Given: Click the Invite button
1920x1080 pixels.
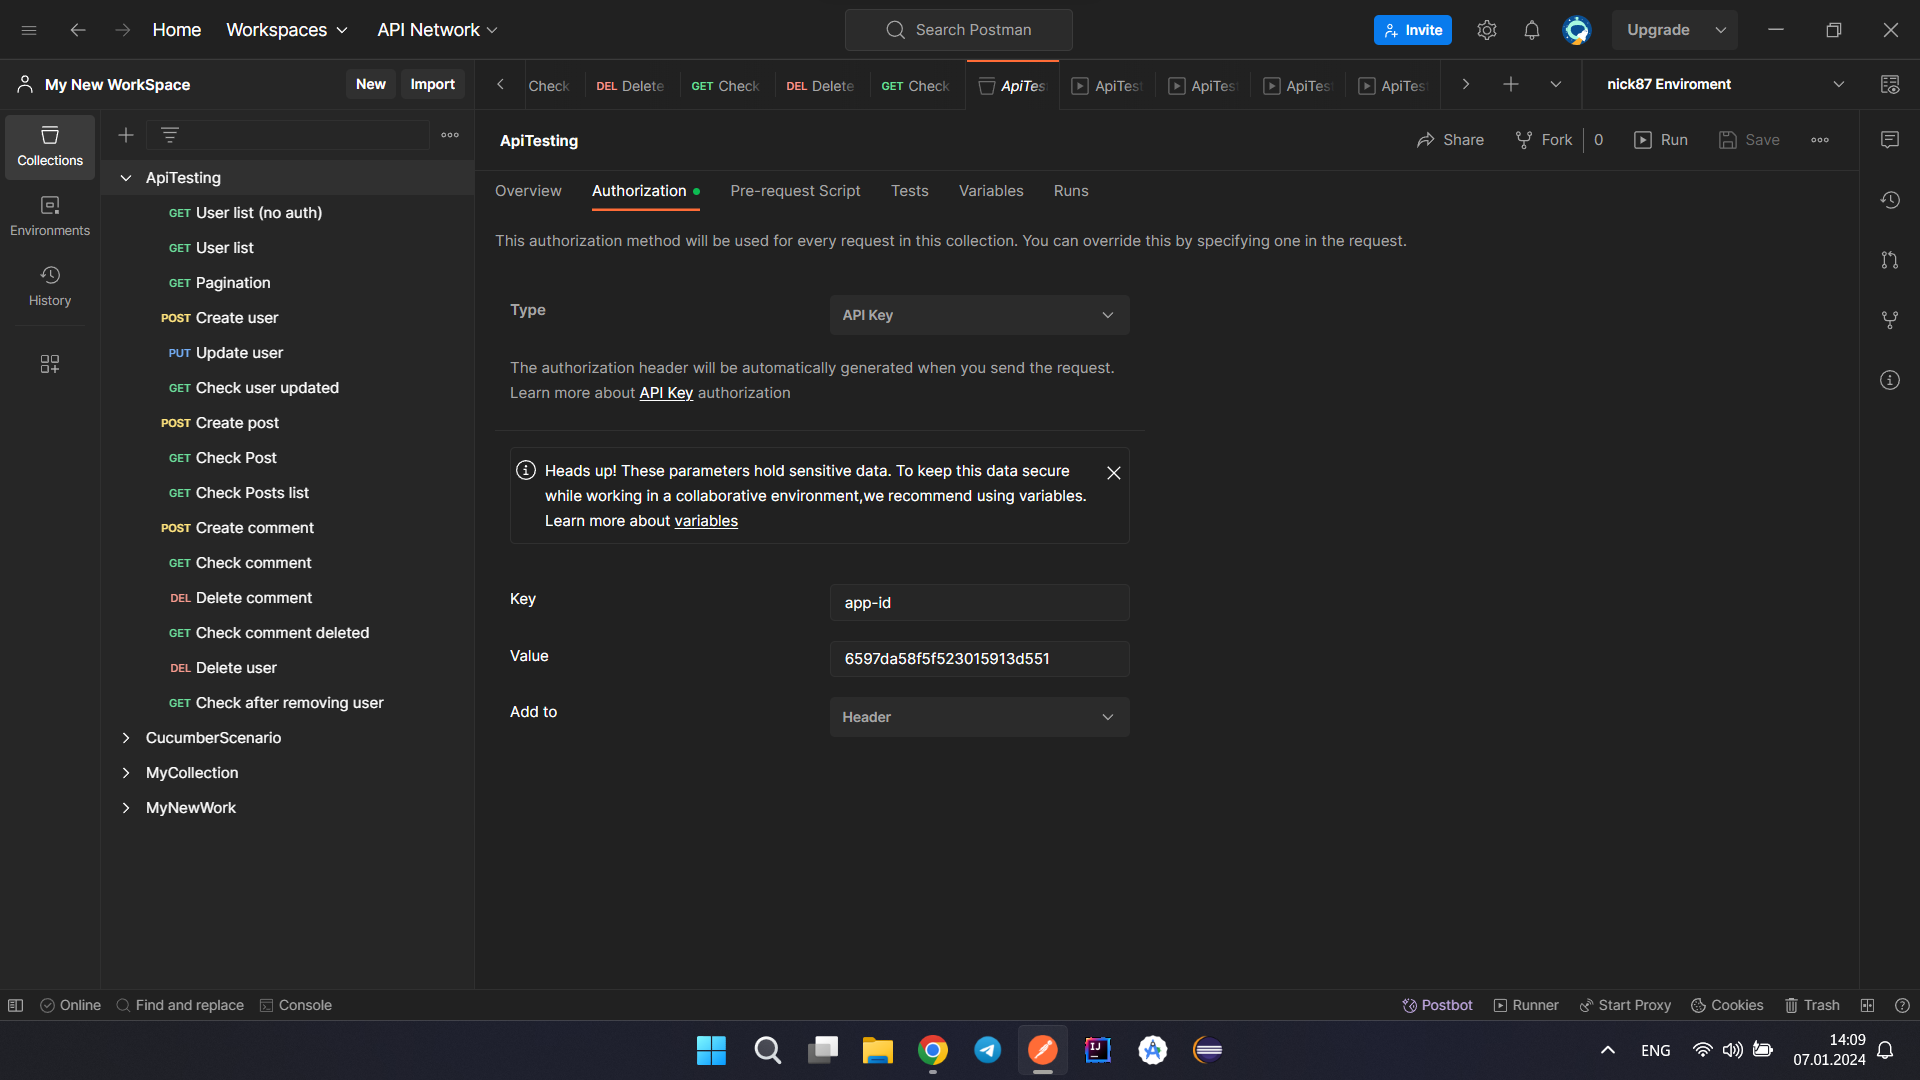Looking at the screenshot, I should pyautogui.click(x=1413, y=30).
